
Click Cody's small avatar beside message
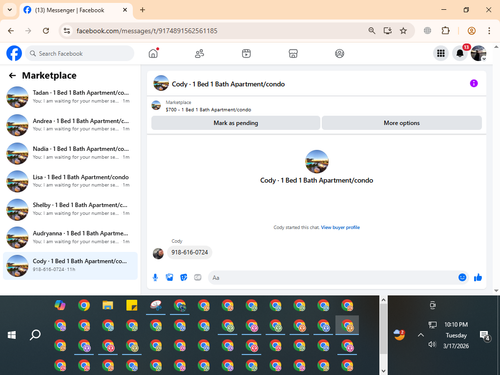tap(158, 253)
